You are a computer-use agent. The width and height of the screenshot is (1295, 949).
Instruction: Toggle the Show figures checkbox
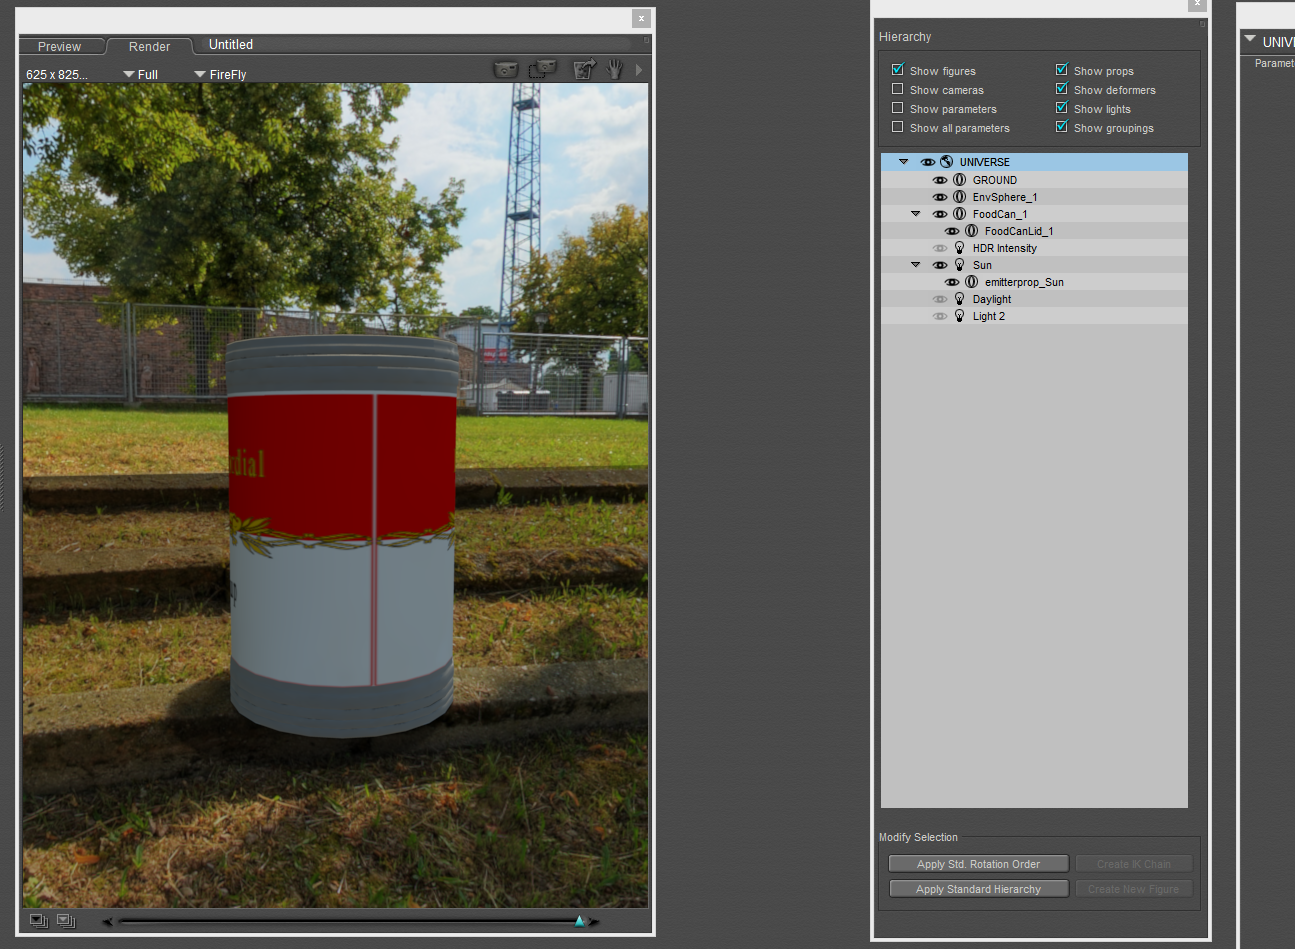897,70
